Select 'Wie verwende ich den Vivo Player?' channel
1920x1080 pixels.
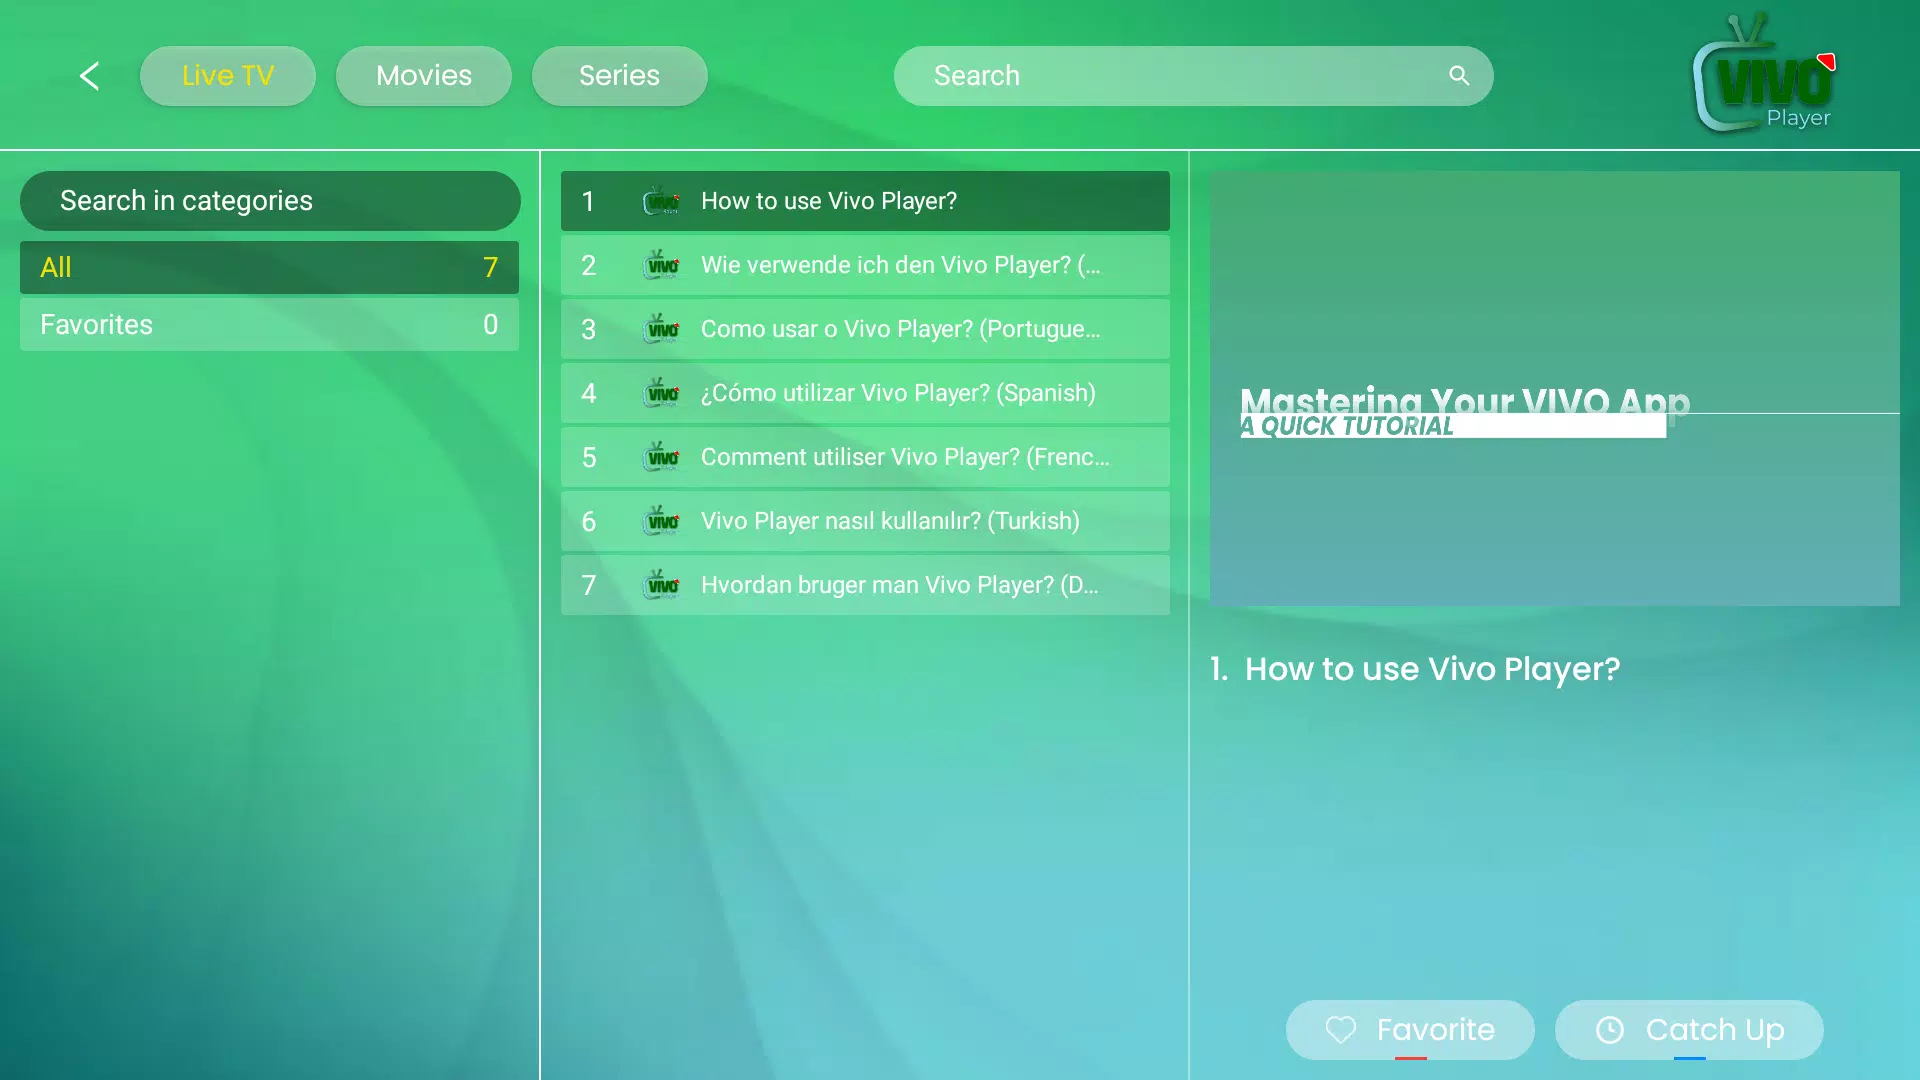coord(865,265)
